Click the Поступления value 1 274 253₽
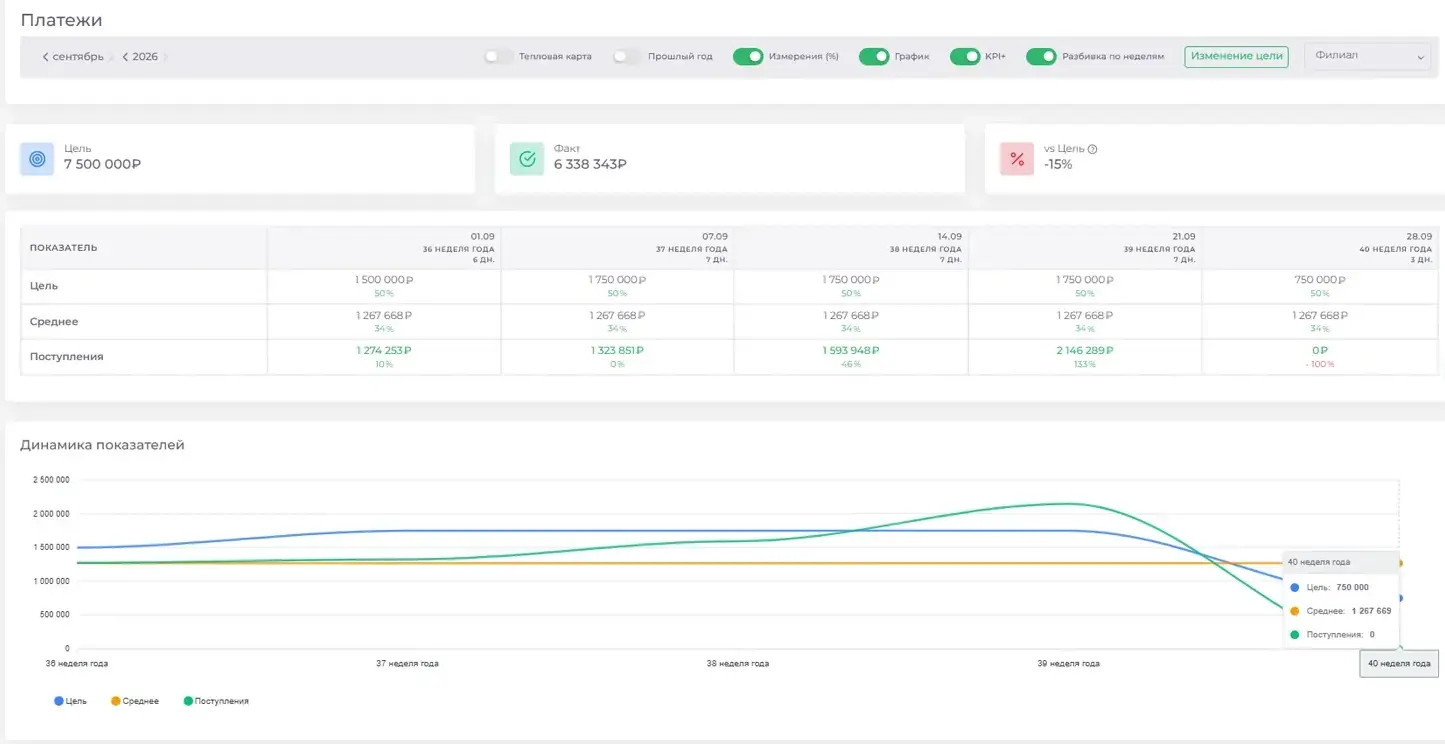The image size is (1445, 744). pyautogui.click(x=384, y=351)
